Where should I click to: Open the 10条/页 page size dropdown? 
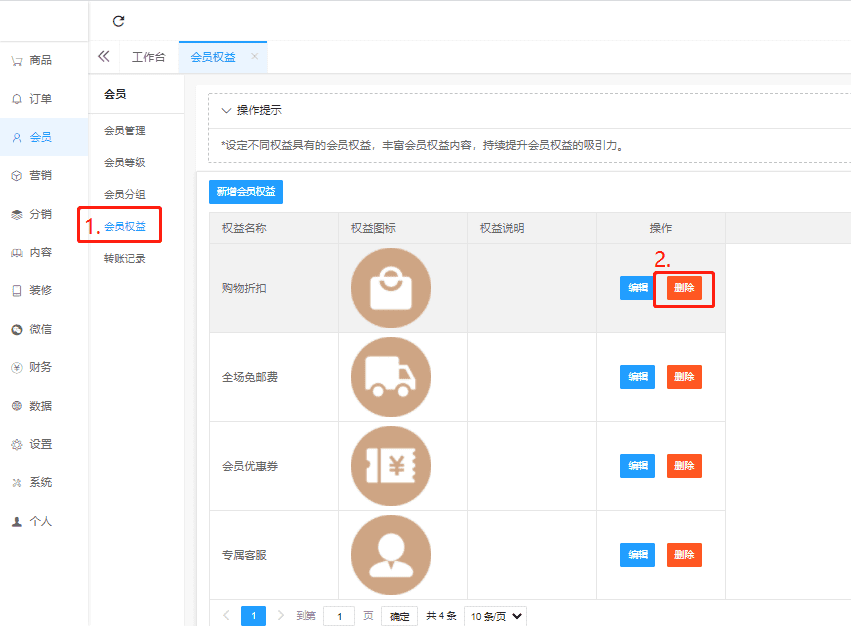tap(495, 616)
